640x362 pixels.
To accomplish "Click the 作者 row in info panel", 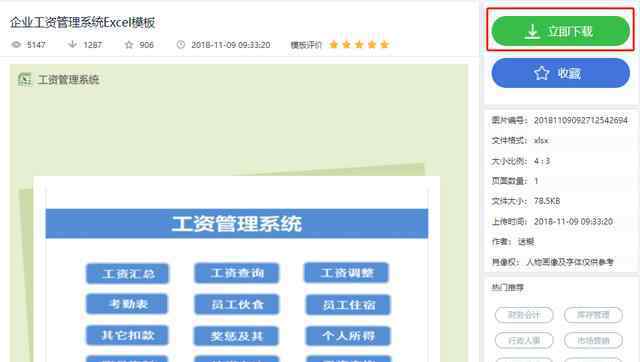I will point(513,242).
